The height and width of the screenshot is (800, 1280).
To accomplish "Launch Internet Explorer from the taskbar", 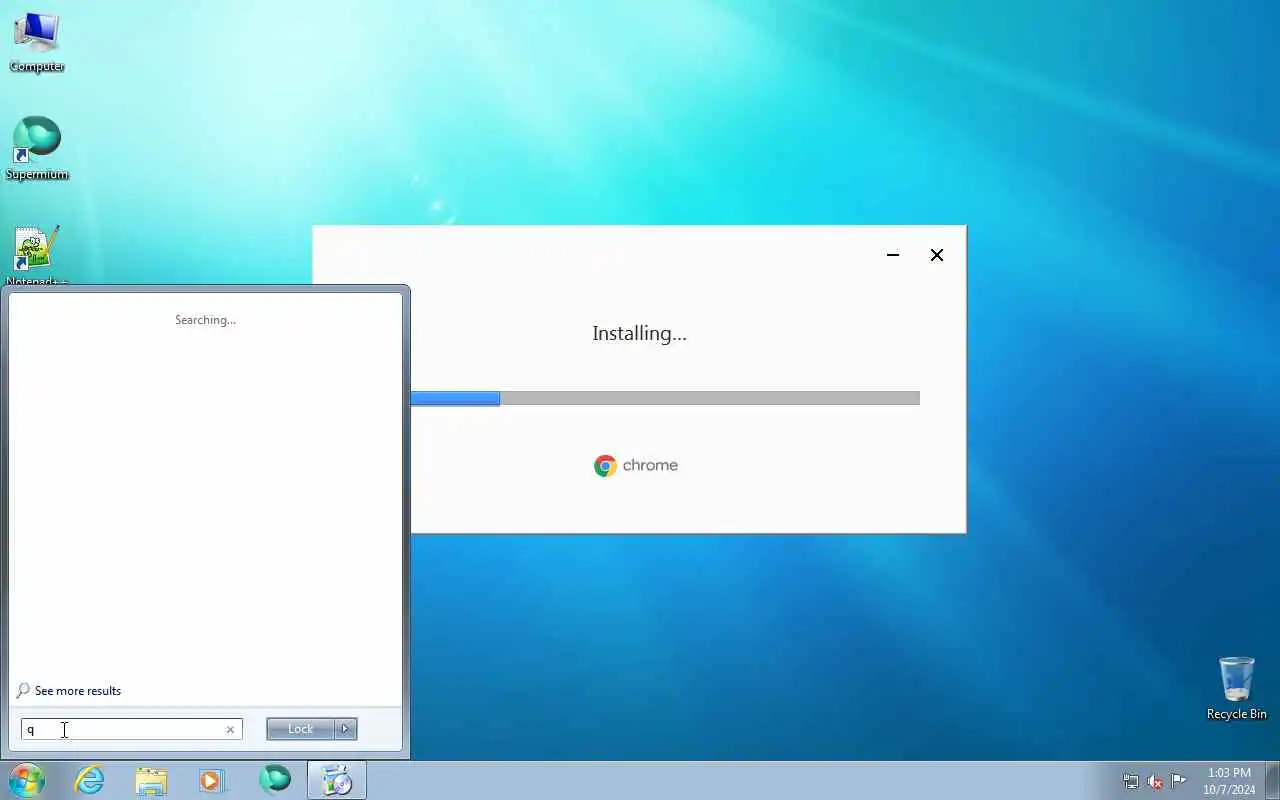I will (90, 780).
